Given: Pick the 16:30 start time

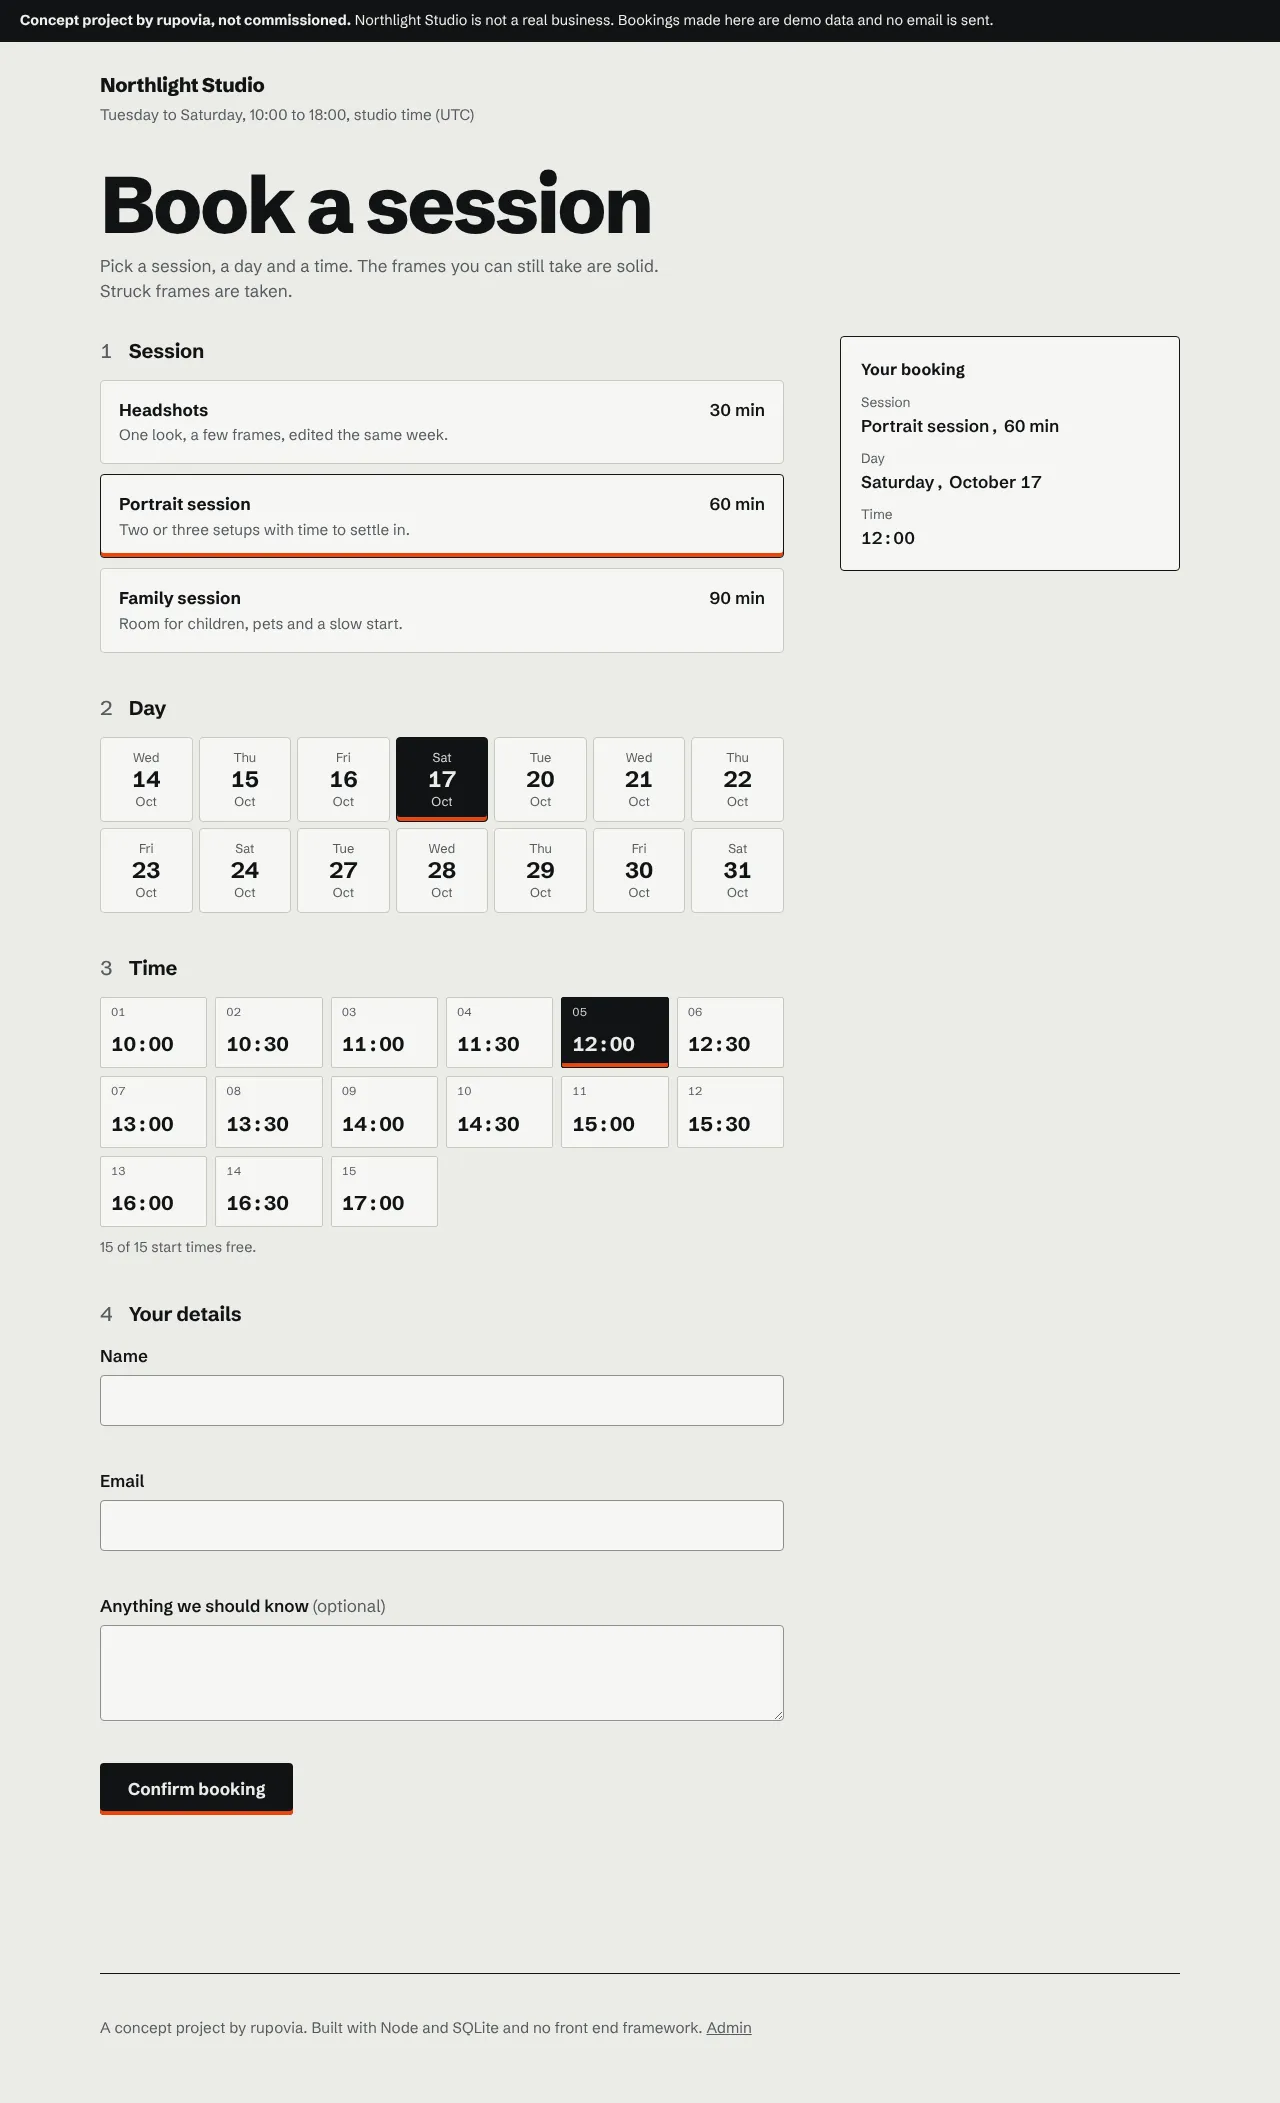Looking at the screenshot, I should point(269,1191).
